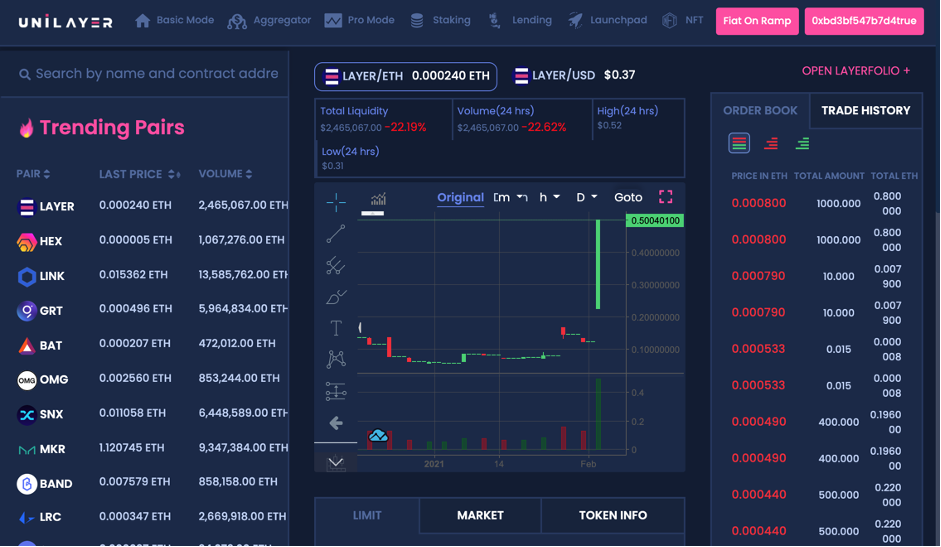Click the HEX token icon

(26, 242)
